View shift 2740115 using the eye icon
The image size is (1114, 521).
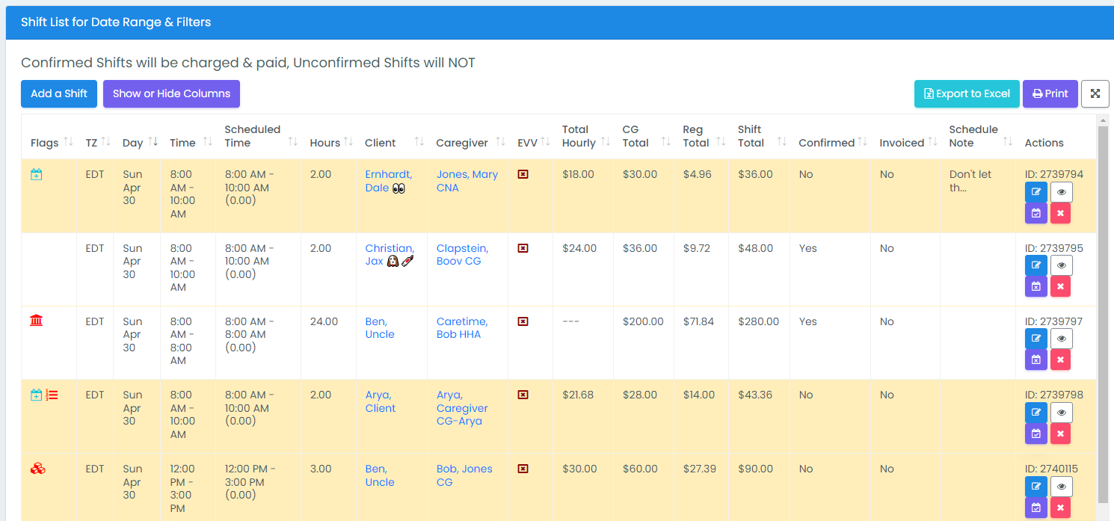1061,486
